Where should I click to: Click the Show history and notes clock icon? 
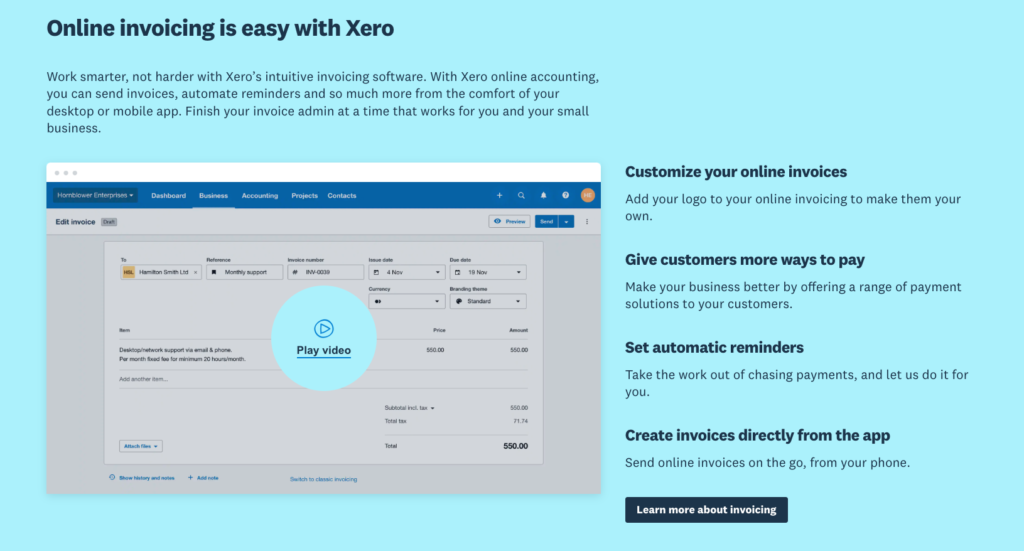tap(112, 478)
